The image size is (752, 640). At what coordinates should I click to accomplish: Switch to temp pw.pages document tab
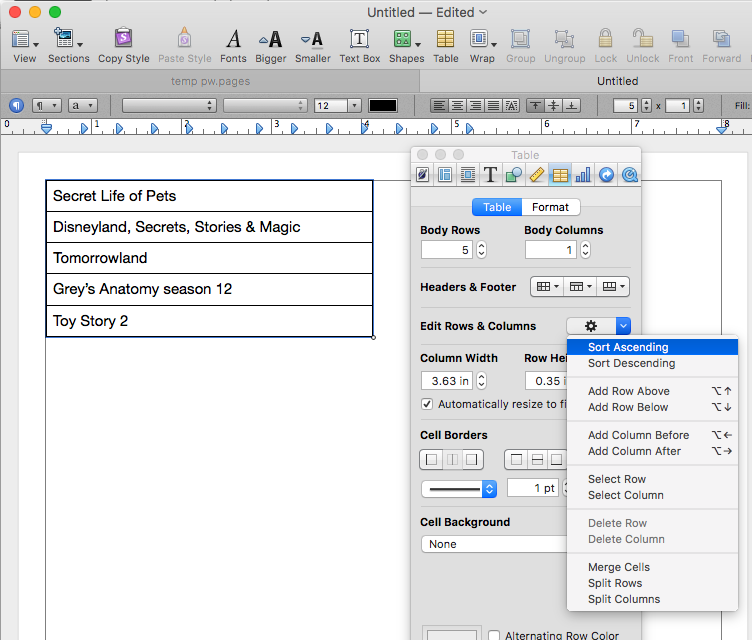tap(211, 81)
